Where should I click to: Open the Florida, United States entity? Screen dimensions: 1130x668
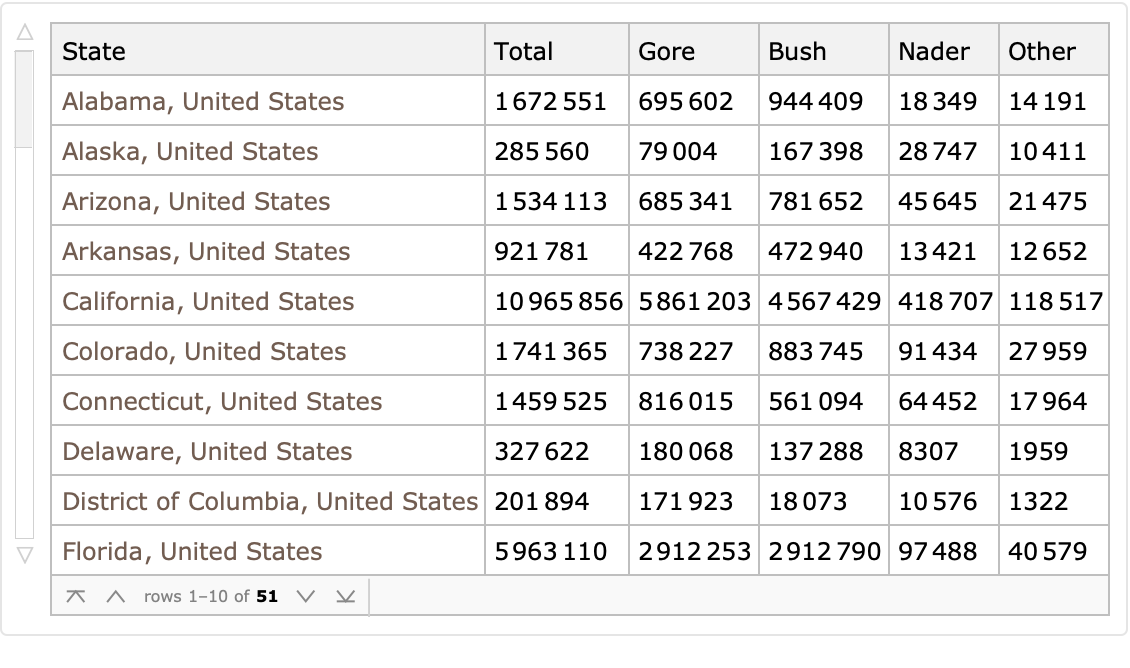[x=192, y=551]
